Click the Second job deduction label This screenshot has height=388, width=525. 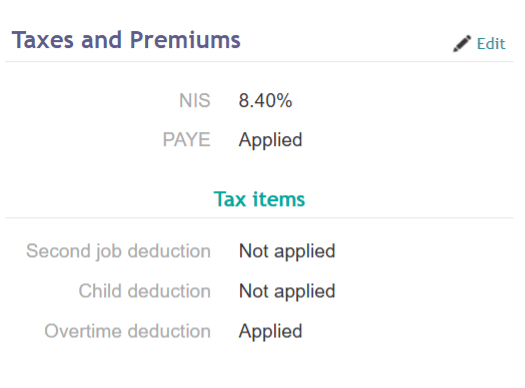pyautogui.click(x=119, y=251)
